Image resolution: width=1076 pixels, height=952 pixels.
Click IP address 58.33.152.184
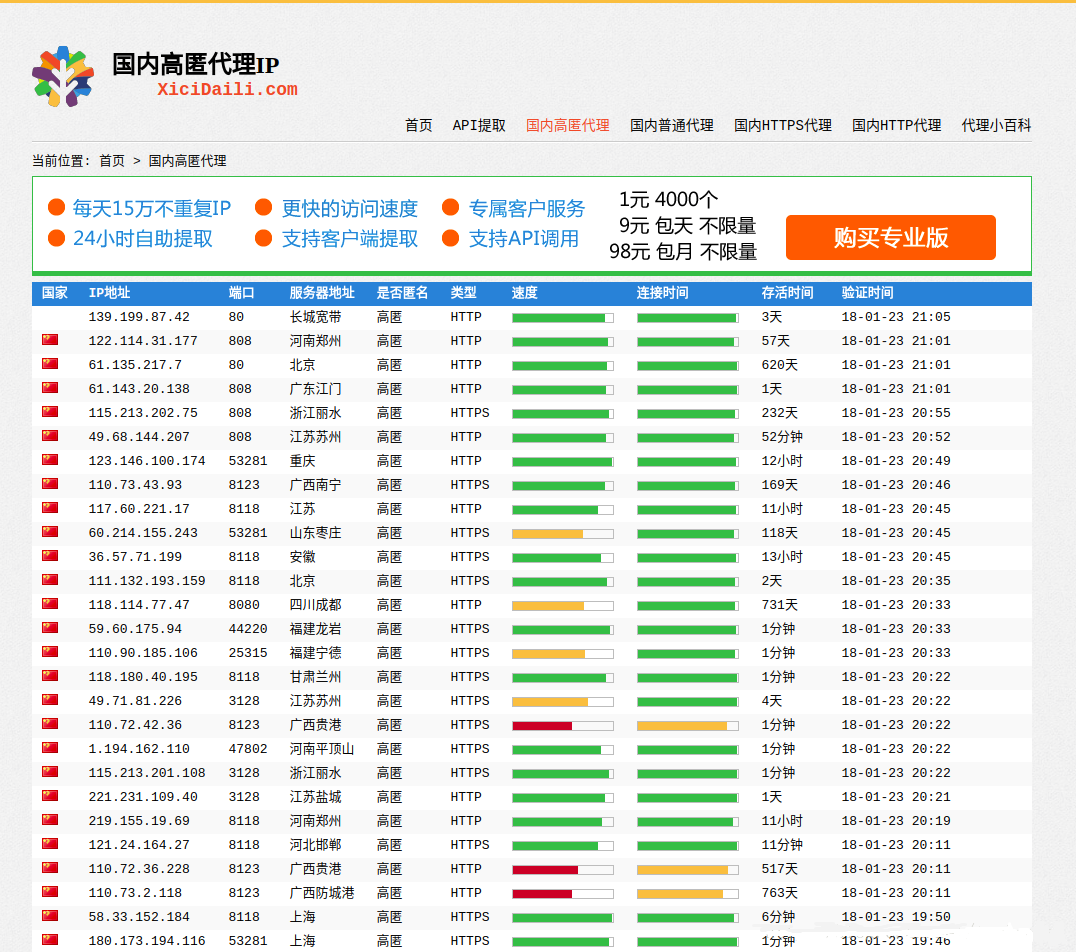point(139,917)
